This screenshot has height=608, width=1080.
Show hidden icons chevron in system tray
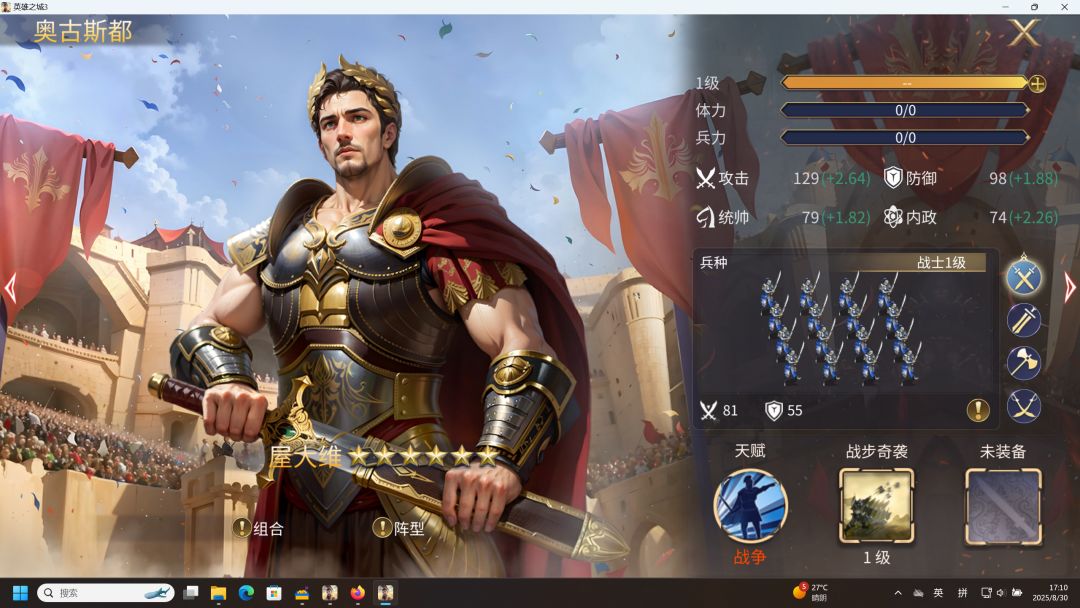898,593
